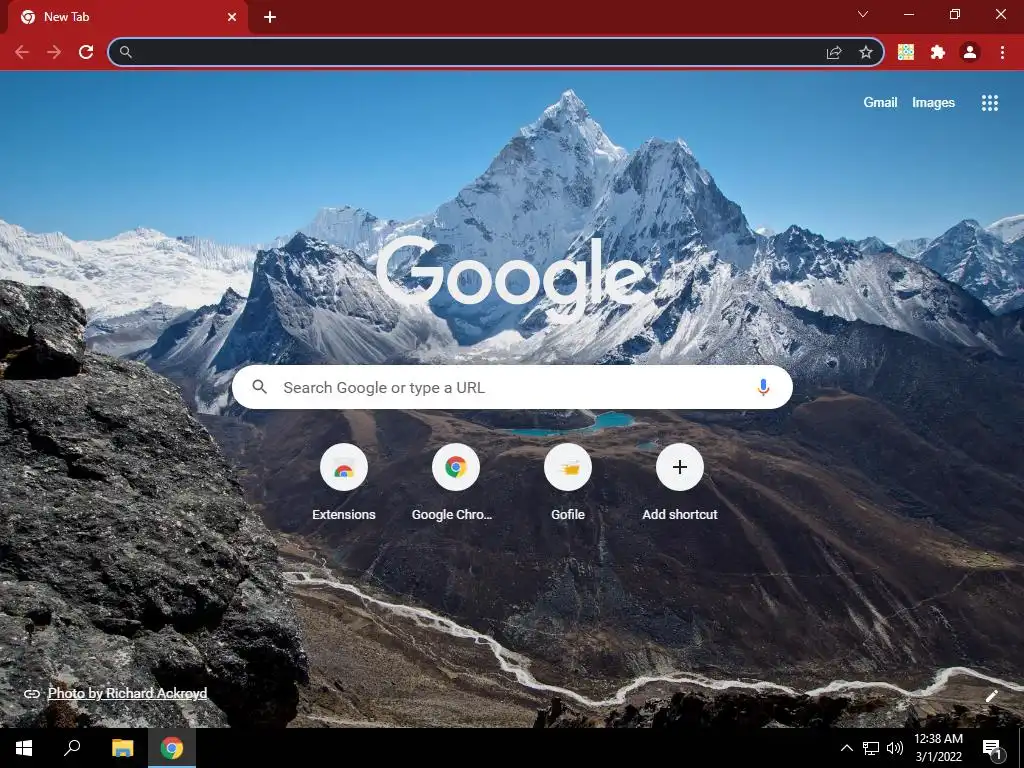Click the Add shortcut plus tile
The image size is (1024, 768).
coord(680,481)
